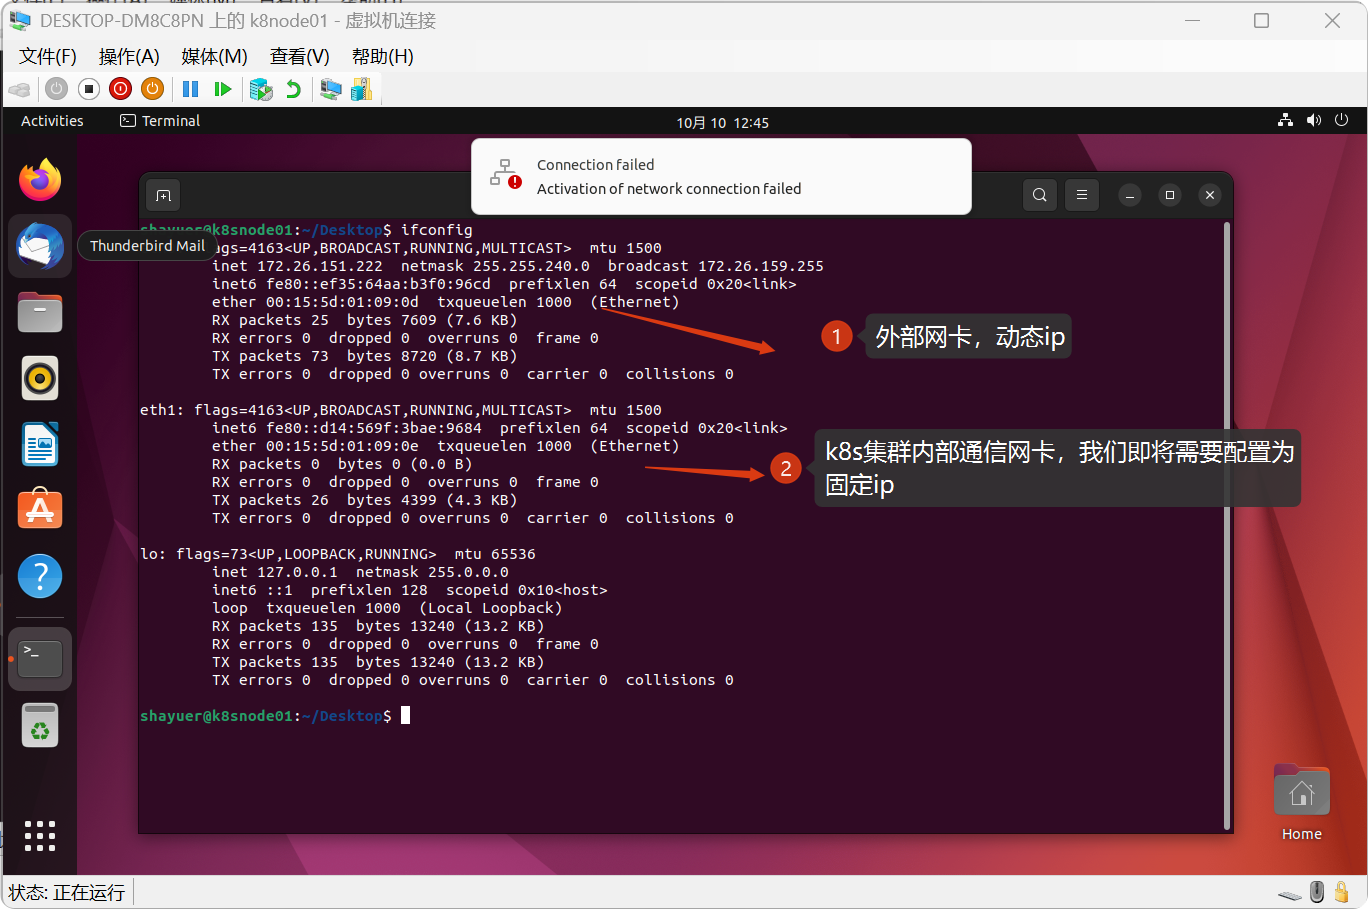Open the power menu icon
1368x909 pixels.
click(1341, 120)
